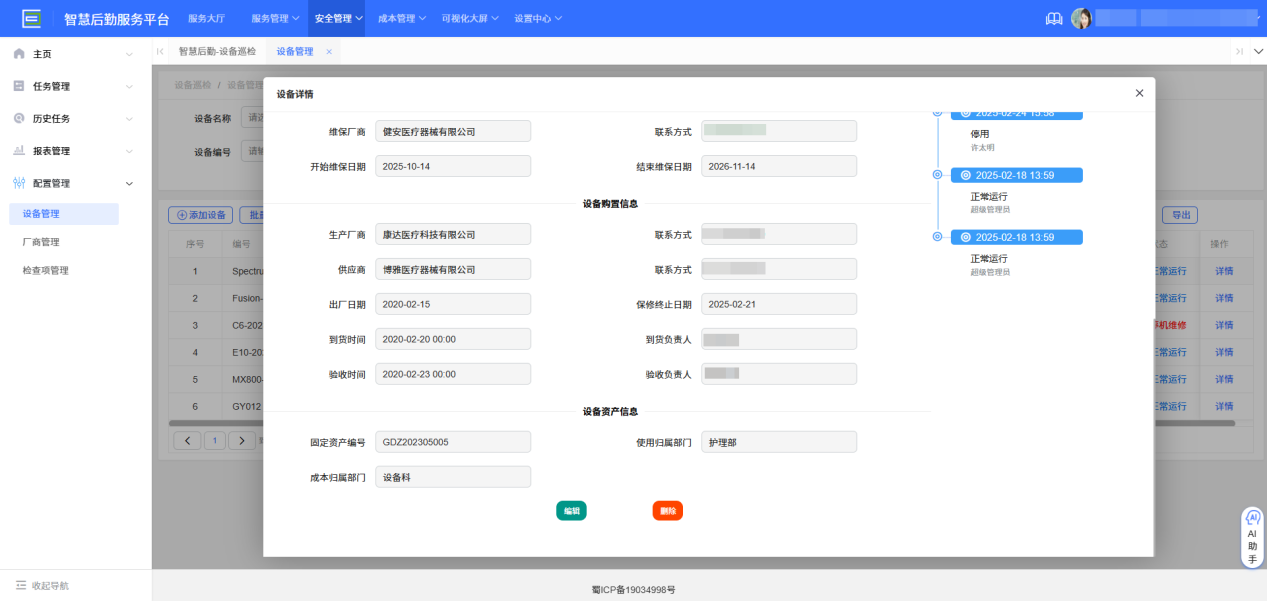Open 详情 link for the Spectrum device row
This screenshot has height=601, width=1267.
tap(1224, 270)
